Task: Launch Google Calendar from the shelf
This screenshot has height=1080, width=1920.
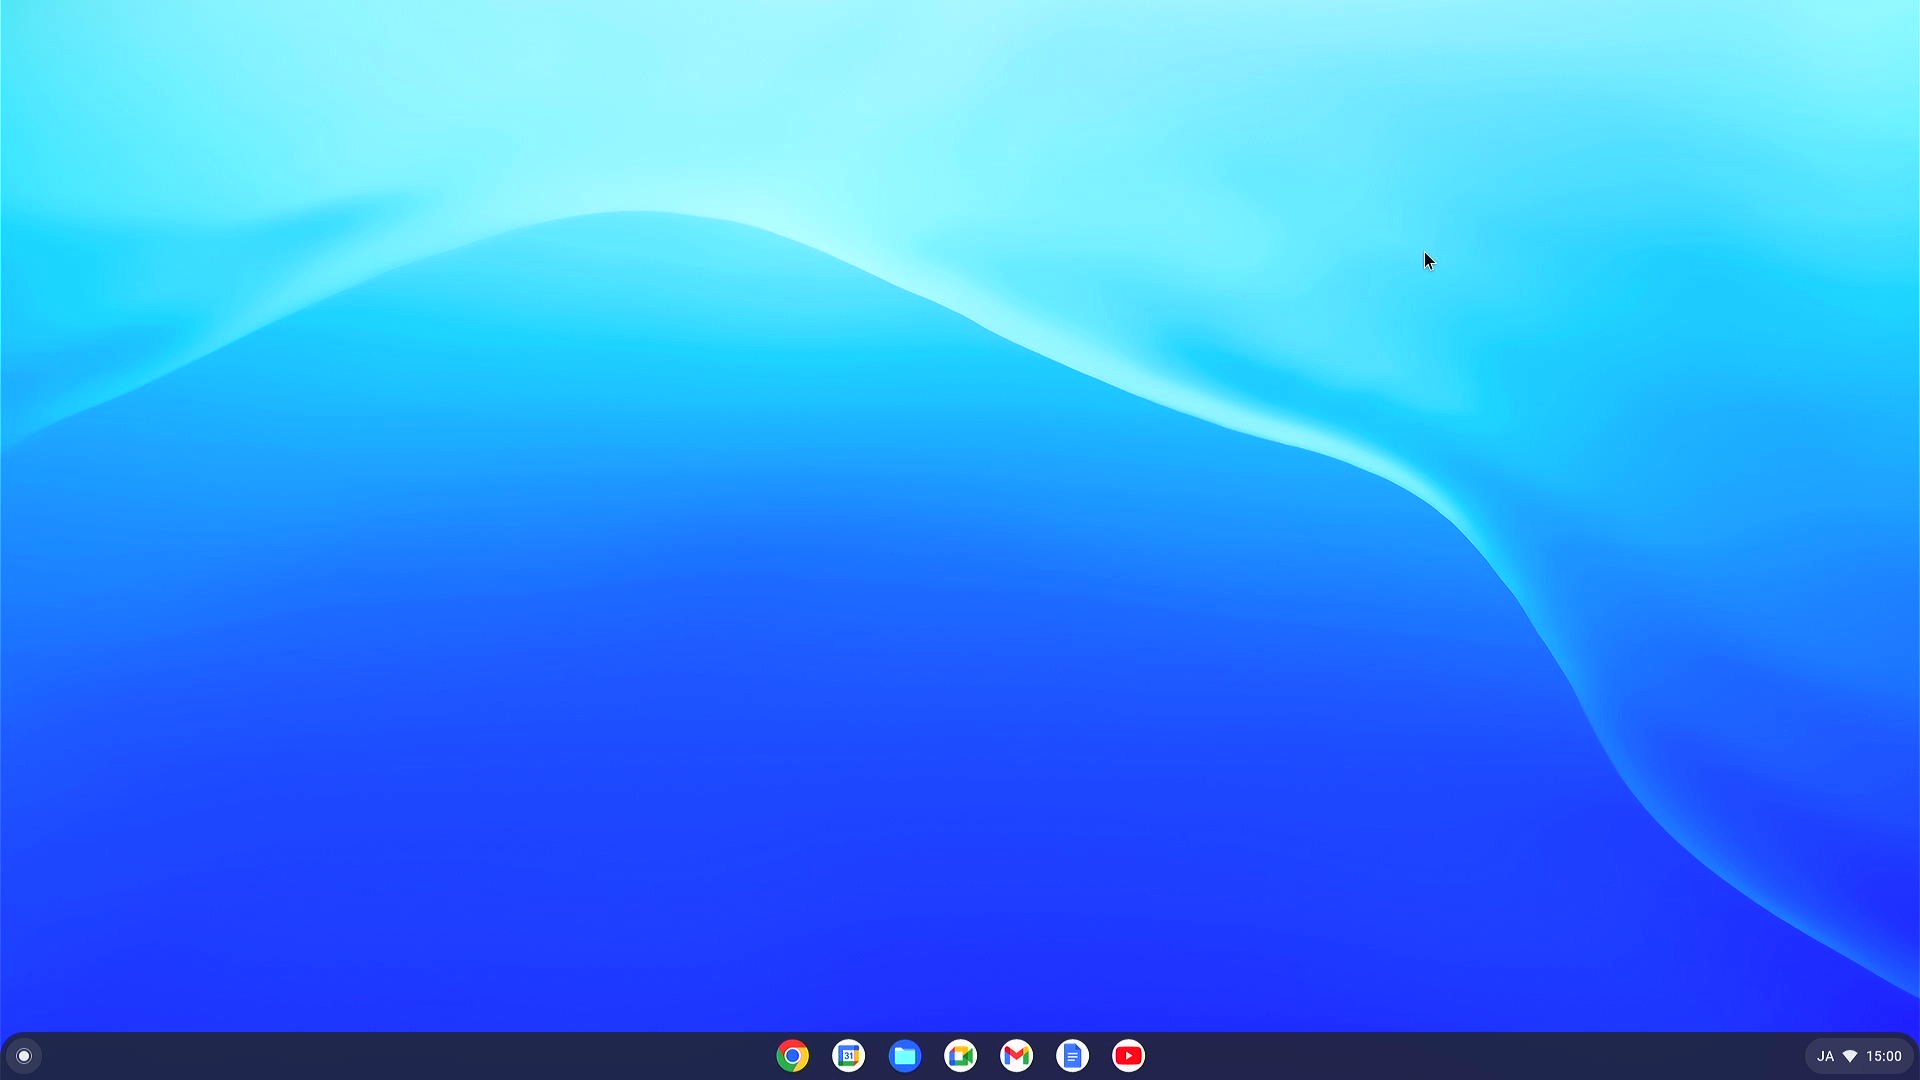Action: (x=848, y=1055)
